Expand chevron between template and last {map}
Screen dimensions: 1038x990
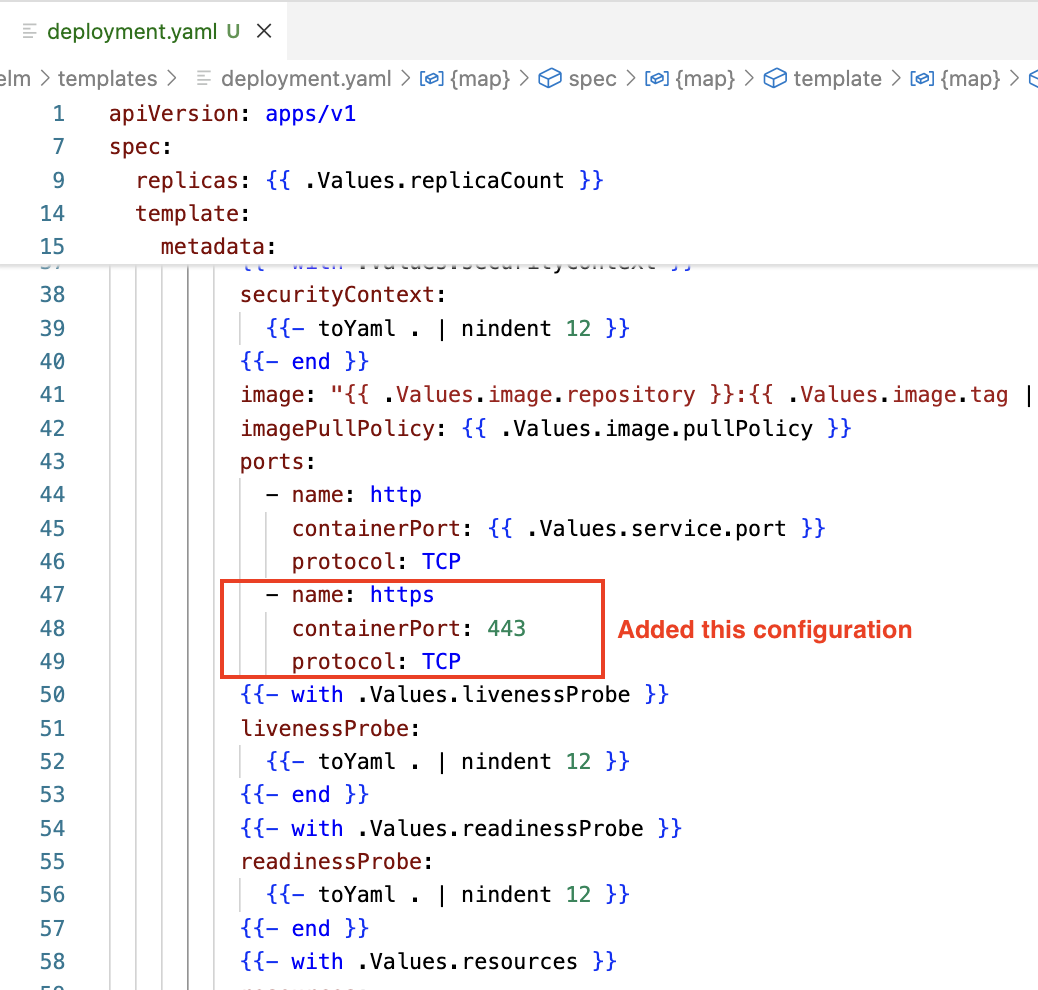click(x=896, y=79)
